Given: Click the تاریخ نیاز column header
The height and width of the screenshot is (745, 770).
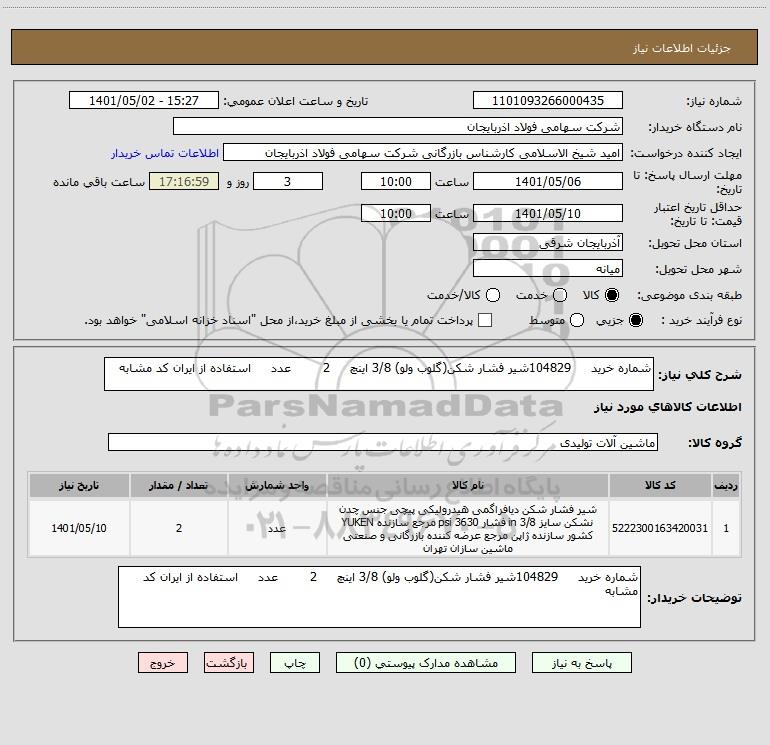Looking at the screenshot, I should [79, 485].
